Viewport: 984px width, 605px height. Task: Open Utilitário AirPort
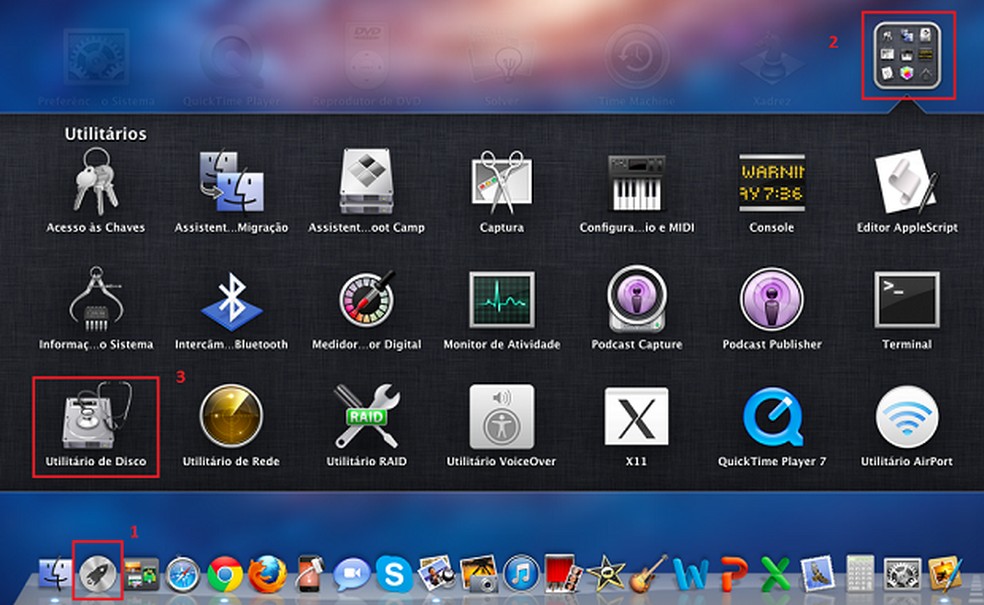pyautogui.click(x=907, y=420)
